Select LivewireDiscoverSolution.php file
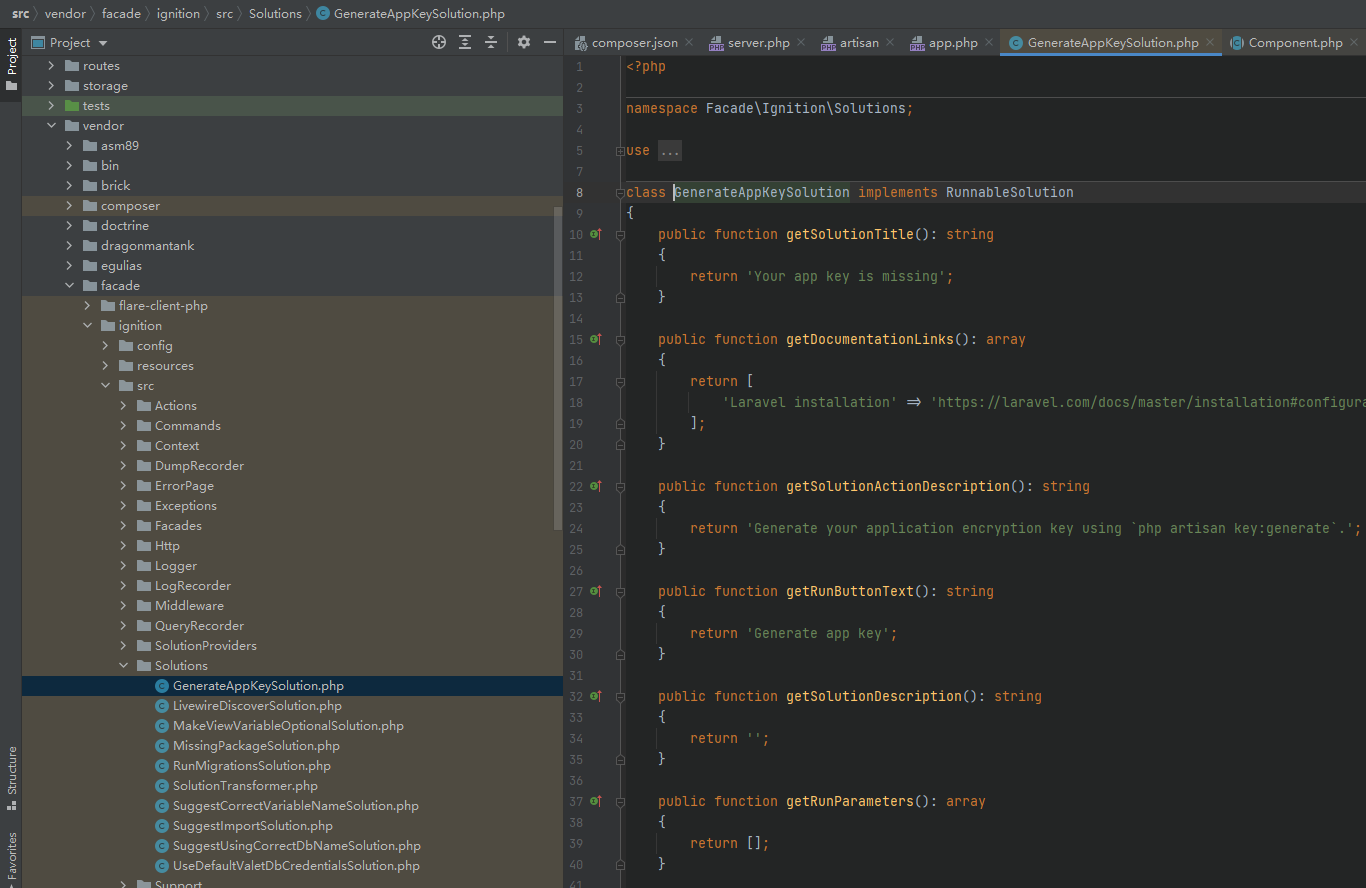1366x888 pixels. [x=257, y=706]
